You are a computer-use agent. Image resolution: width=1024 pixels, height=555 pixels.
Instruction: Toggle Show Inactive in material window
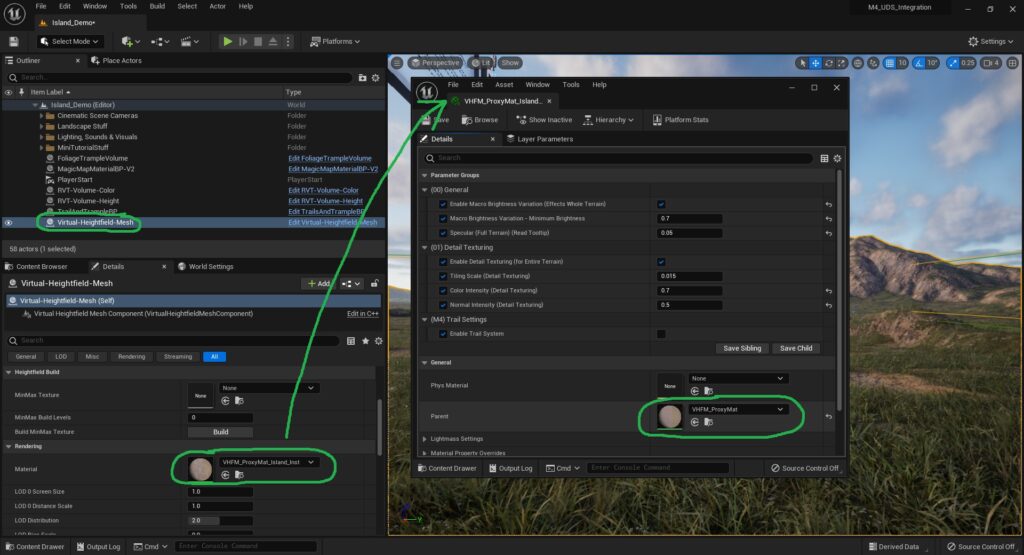click(x=544, y=120)
